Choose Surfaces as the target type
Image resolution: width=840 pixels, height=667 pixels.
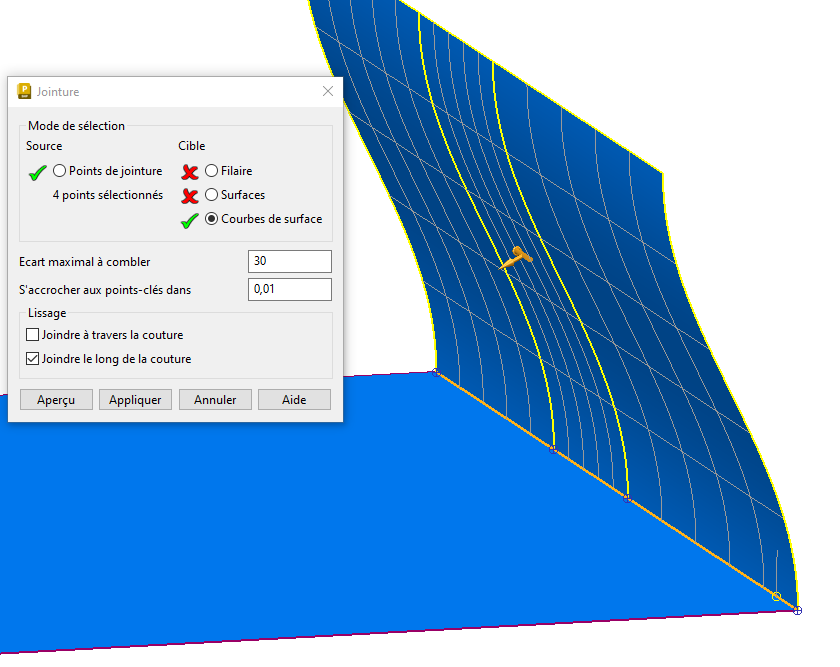point(211,195)
